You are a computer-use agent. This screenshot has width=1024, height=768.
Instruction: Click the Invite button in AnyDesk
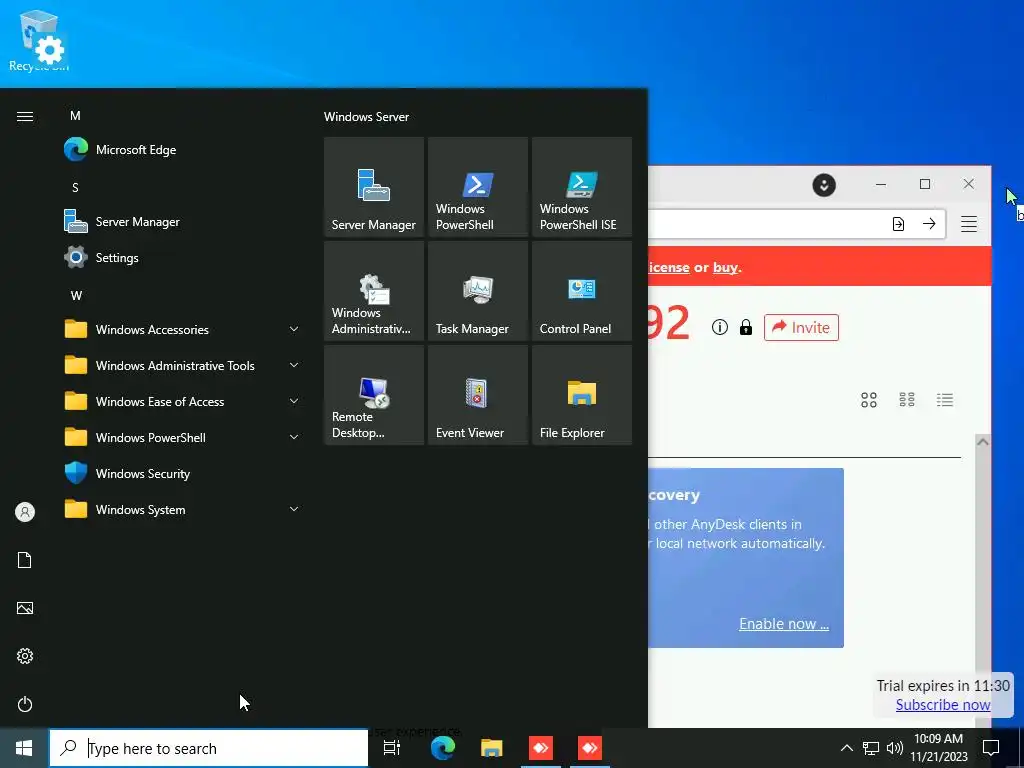pyautogui.click(x=801, y=327)
